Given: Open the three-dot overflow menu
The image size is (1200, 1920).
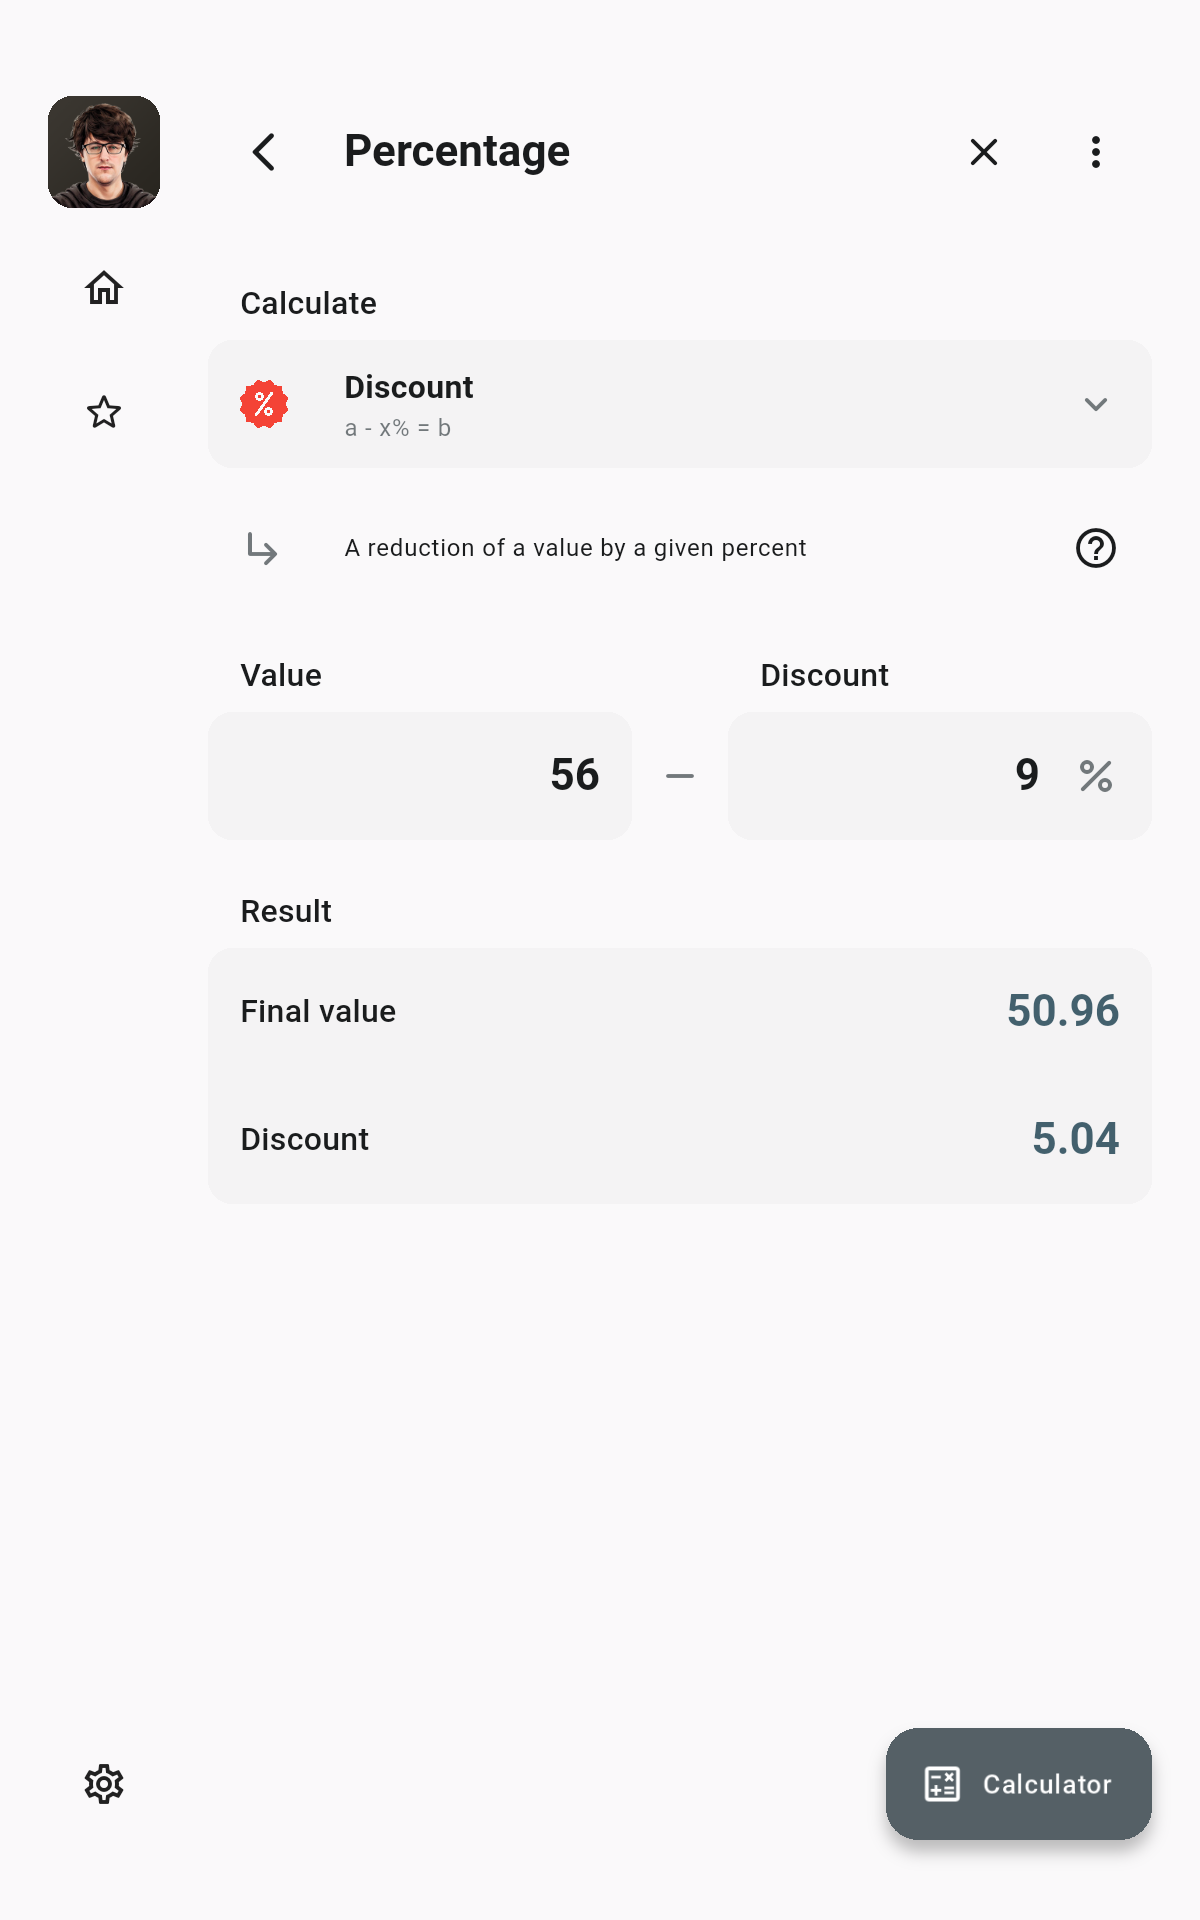Looking at the screenshot, I should pyautogui.click(x=1096, y=152).
